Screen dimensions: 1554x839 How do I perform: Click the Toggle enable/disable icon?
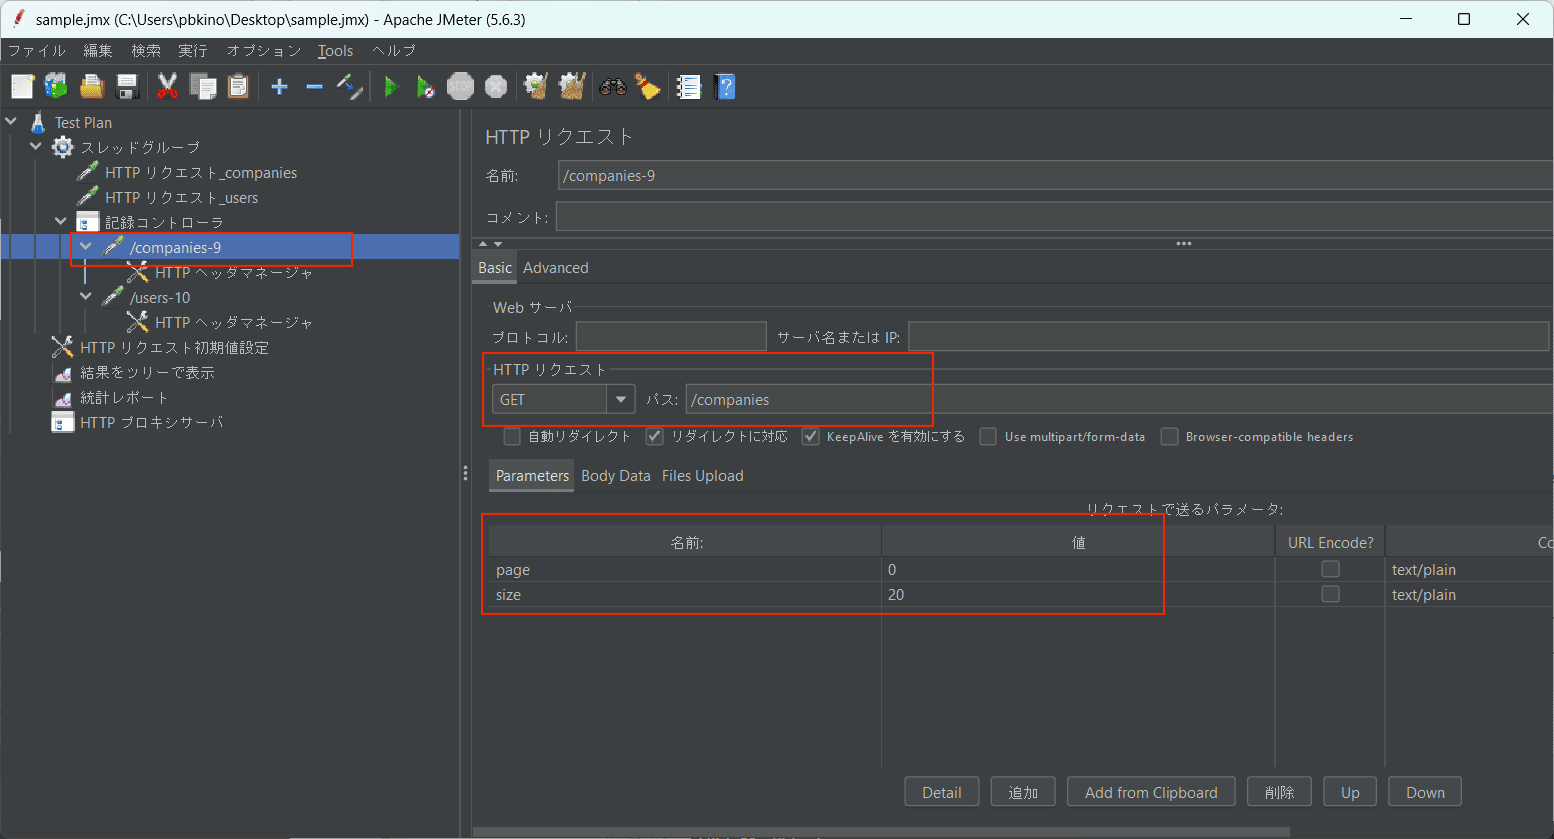pyautogui.click(x=349, y=87)
